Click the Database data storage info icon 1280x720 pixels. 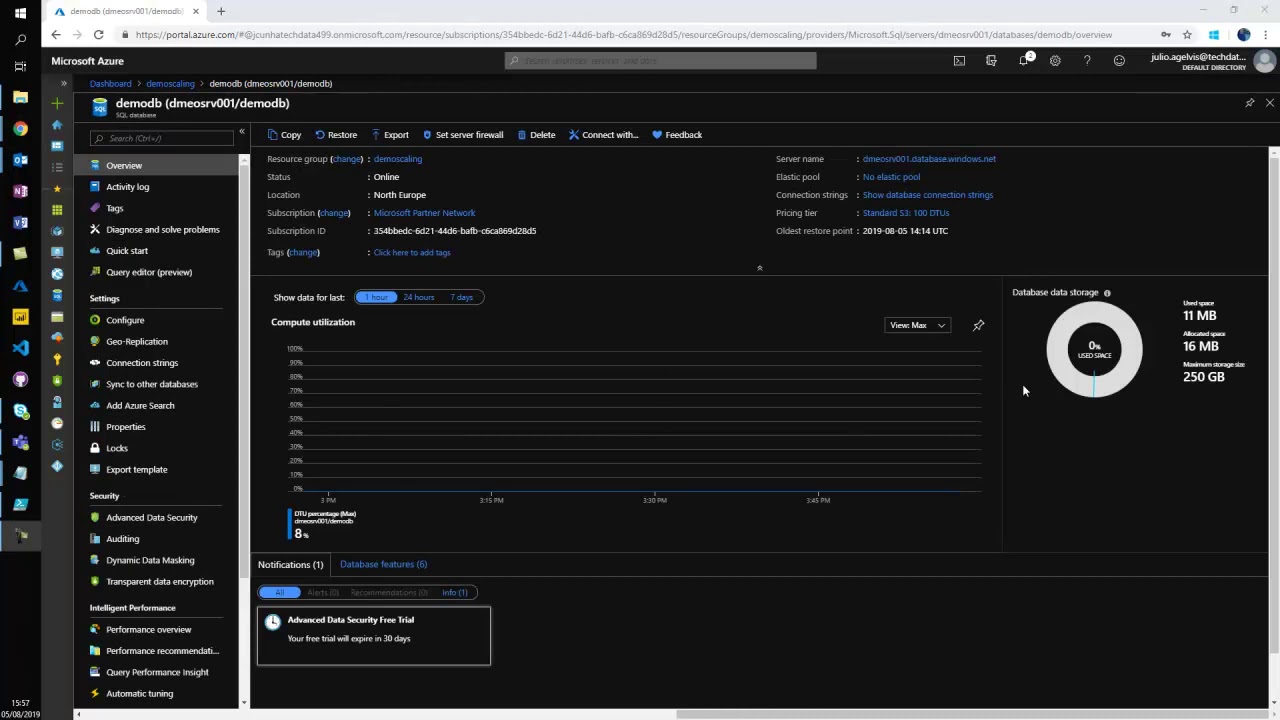tap(1107, 293)
